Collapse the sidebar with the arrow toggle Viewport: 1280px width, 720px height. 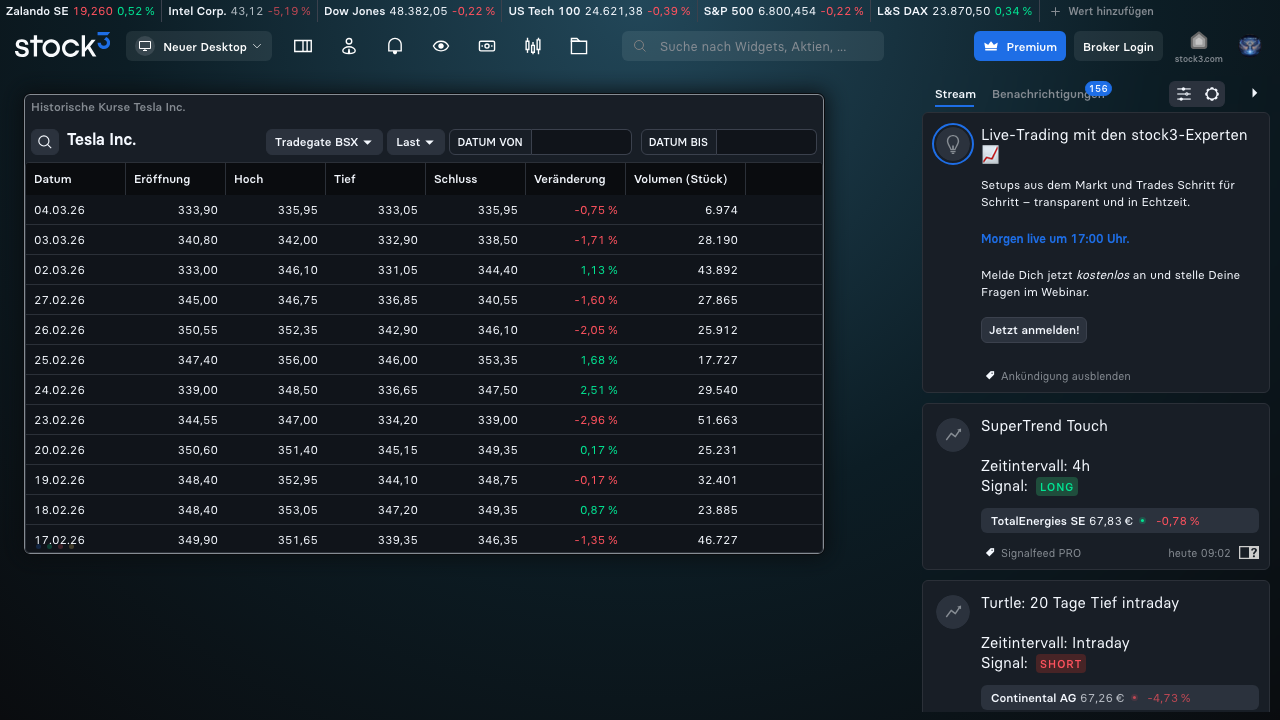coord(1255,93)
